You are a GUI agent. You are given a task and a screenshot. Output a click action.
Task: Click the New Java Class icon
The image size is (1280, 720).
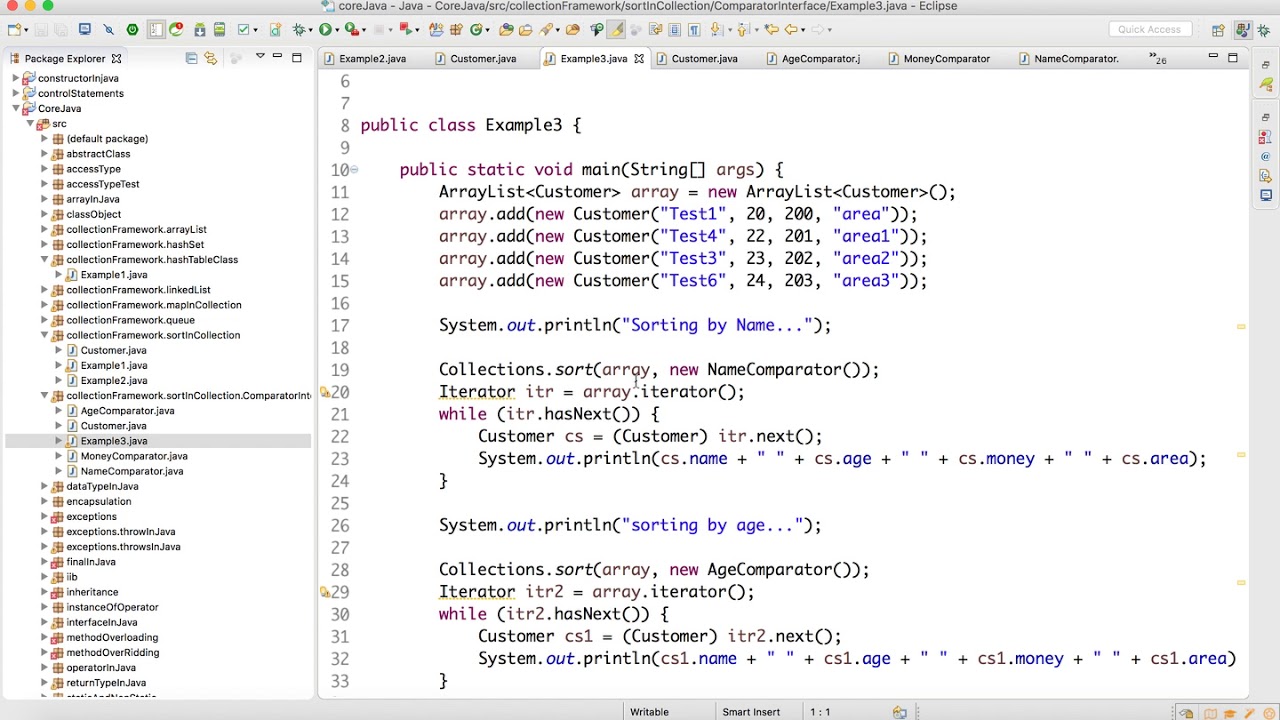[476, 30]
